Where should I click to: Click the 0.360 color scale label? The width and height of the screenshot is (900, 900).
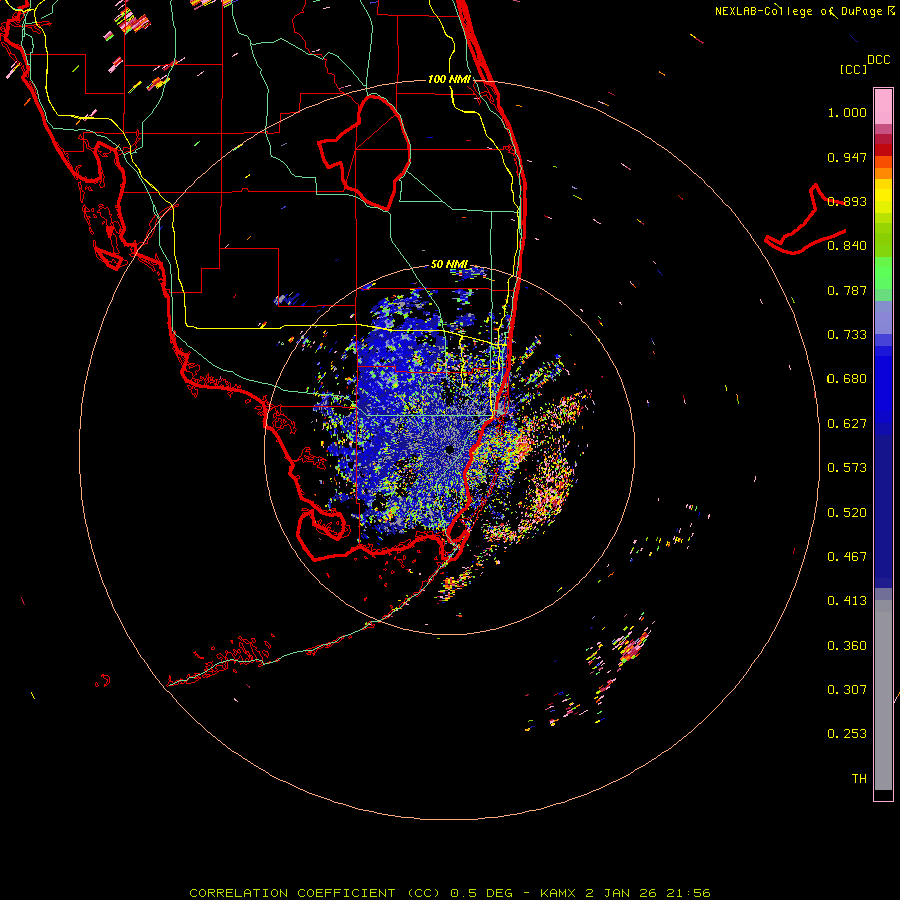pos(847,646)
